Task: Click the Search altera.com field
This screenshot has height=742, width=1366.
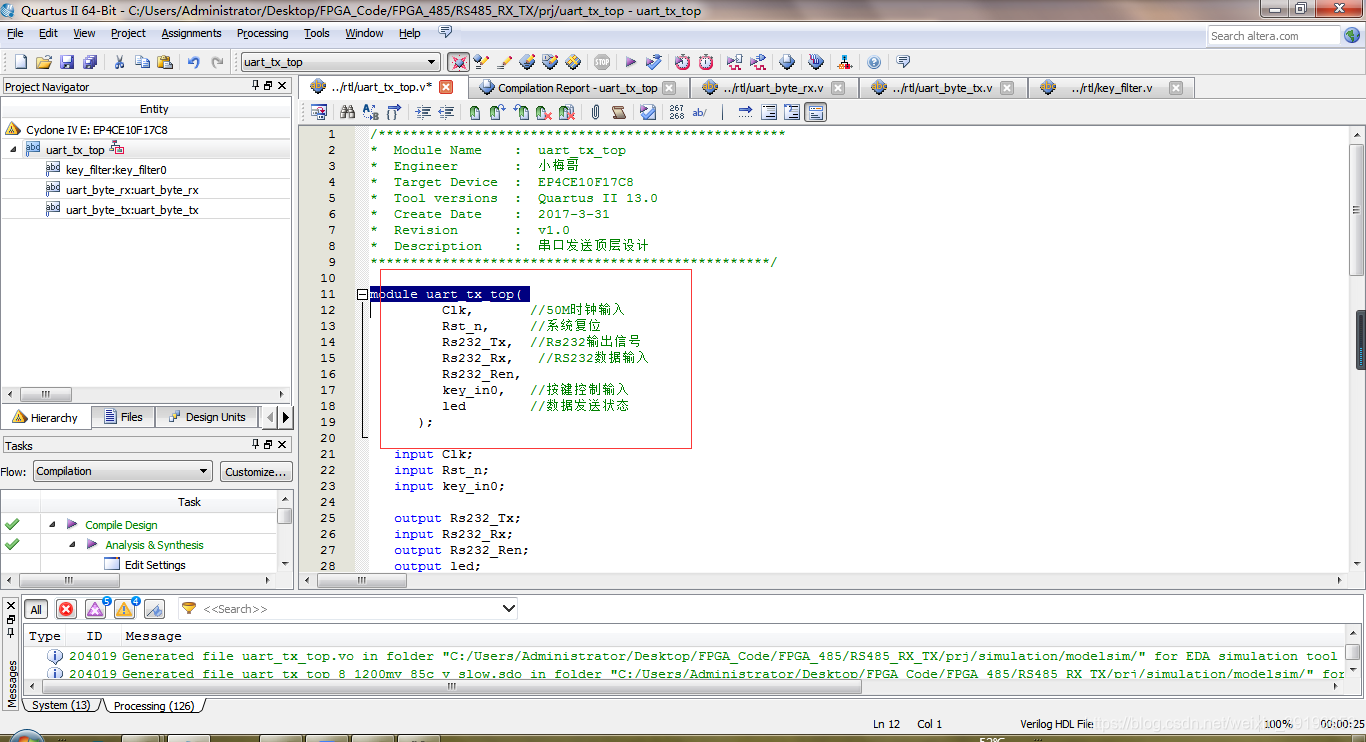Action: (1273, 35)
